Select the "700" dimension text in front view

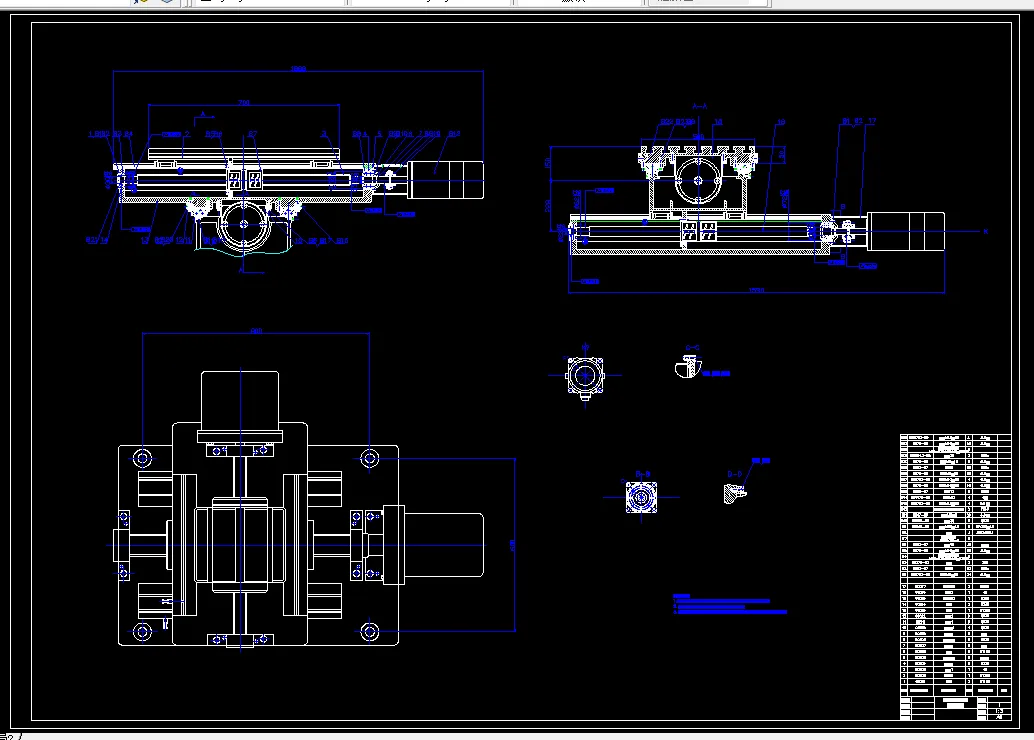244,103
